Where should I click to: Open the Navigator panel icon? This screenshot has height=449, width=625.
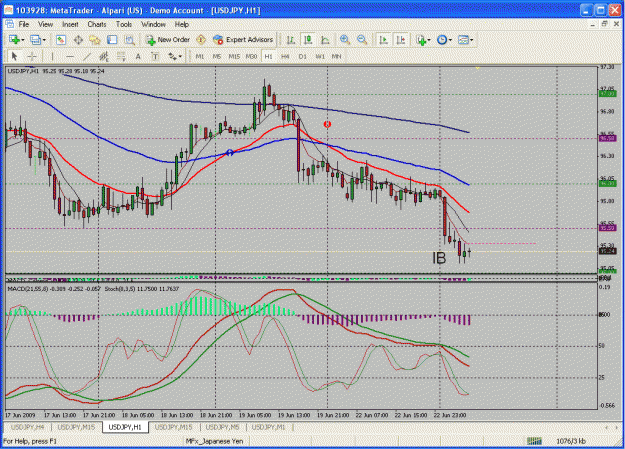95,40
